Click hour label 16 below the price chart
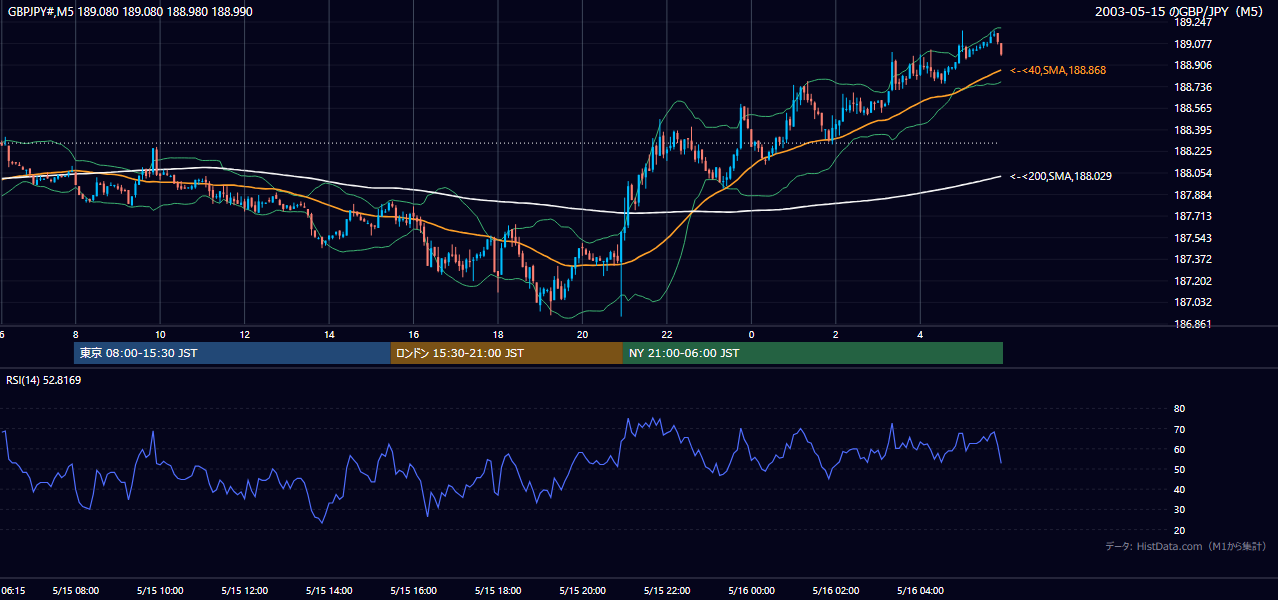Screen dimensions: 1278x600 coord(413,335)
